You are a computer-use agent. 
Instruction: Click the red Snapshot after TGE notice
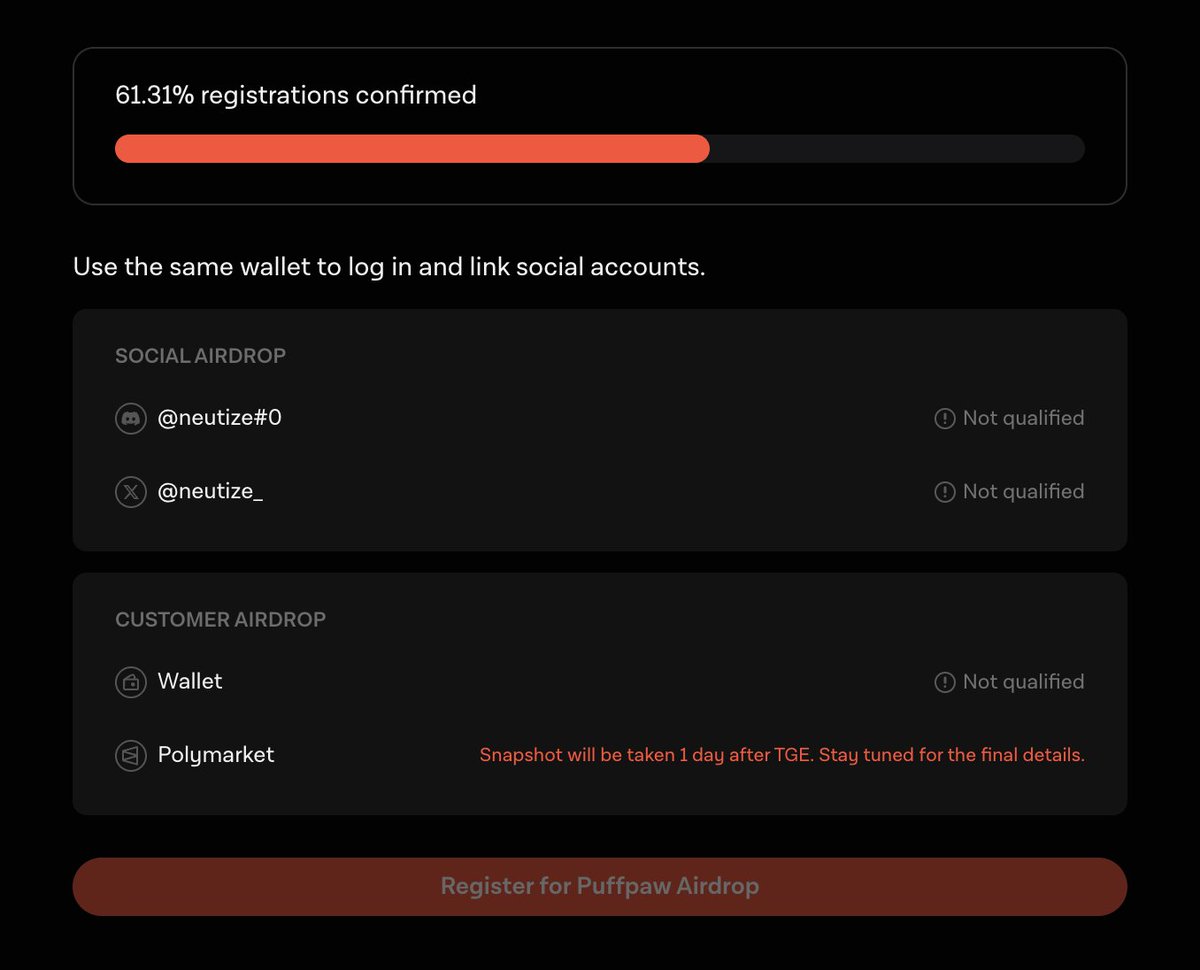(782, 755)
